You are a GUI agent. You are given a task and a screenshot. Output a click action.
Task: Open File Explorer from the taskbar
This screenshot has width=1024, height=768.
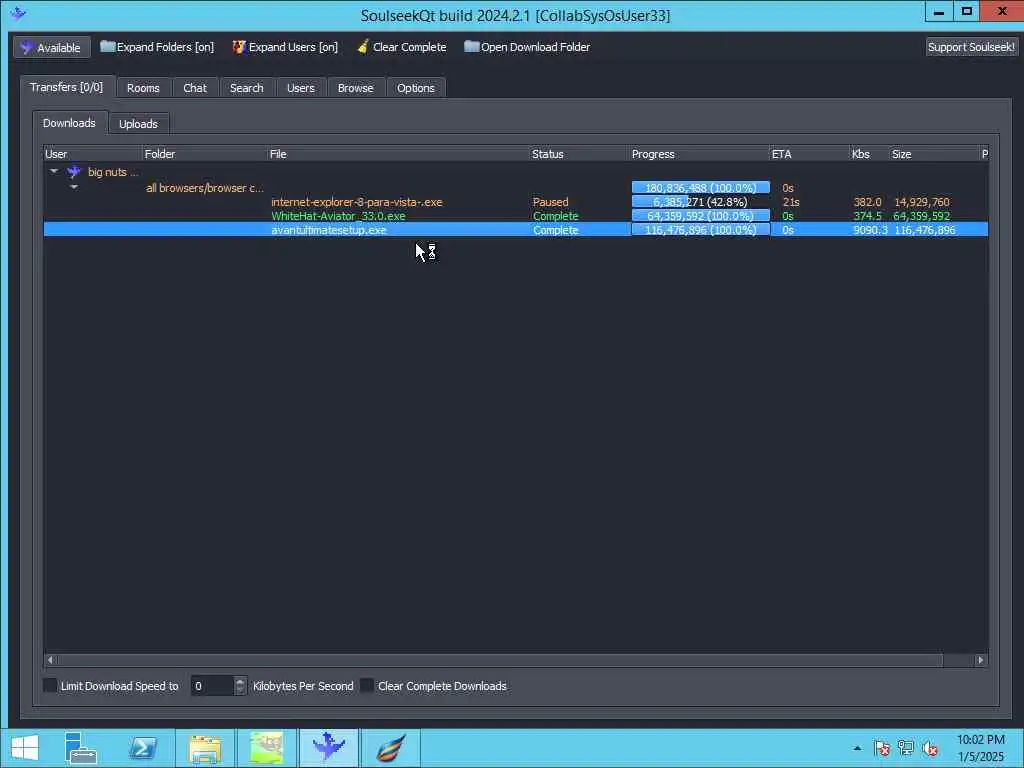[x=205, y=748]
